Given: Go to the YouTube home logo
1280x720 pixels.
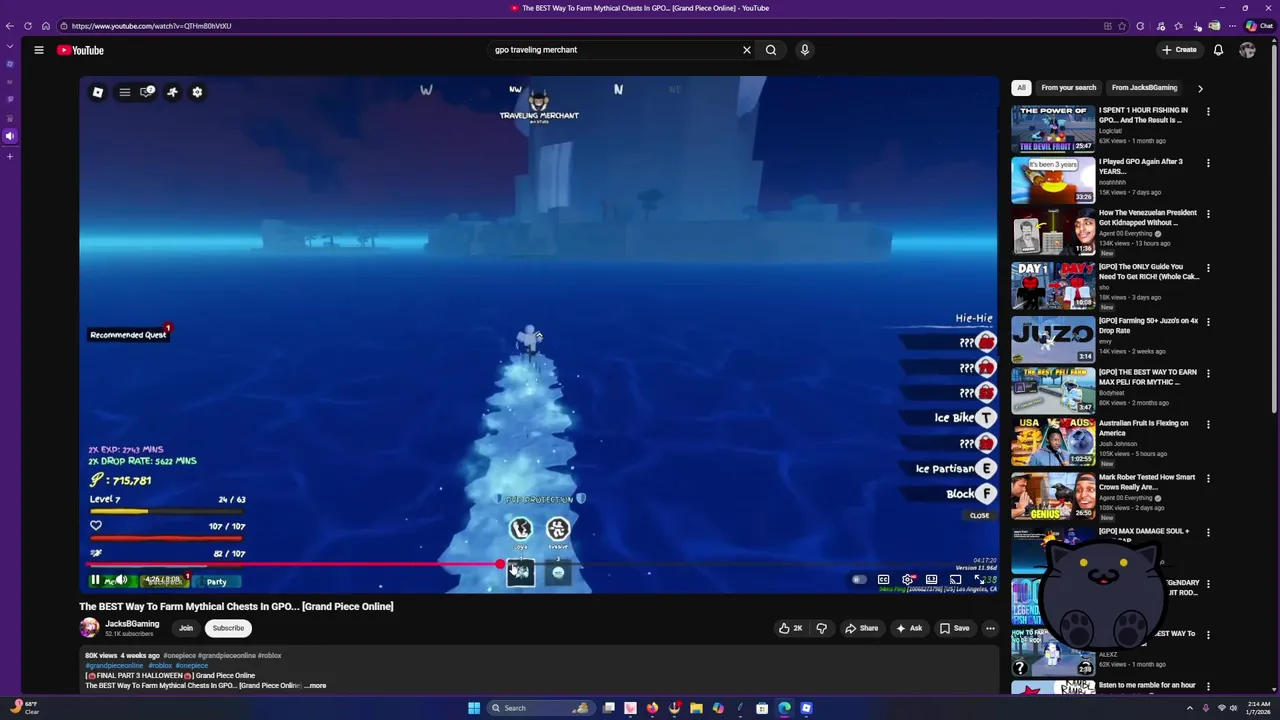Looking at the screenshot, I should click(80, 50).
